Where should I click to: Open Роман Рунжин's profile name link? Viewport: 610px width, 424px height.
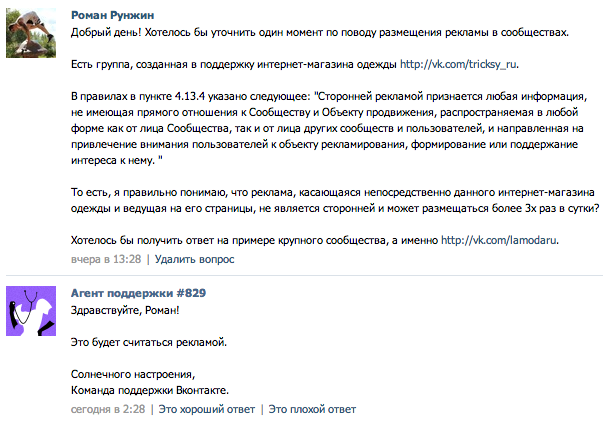click(112, 15)
